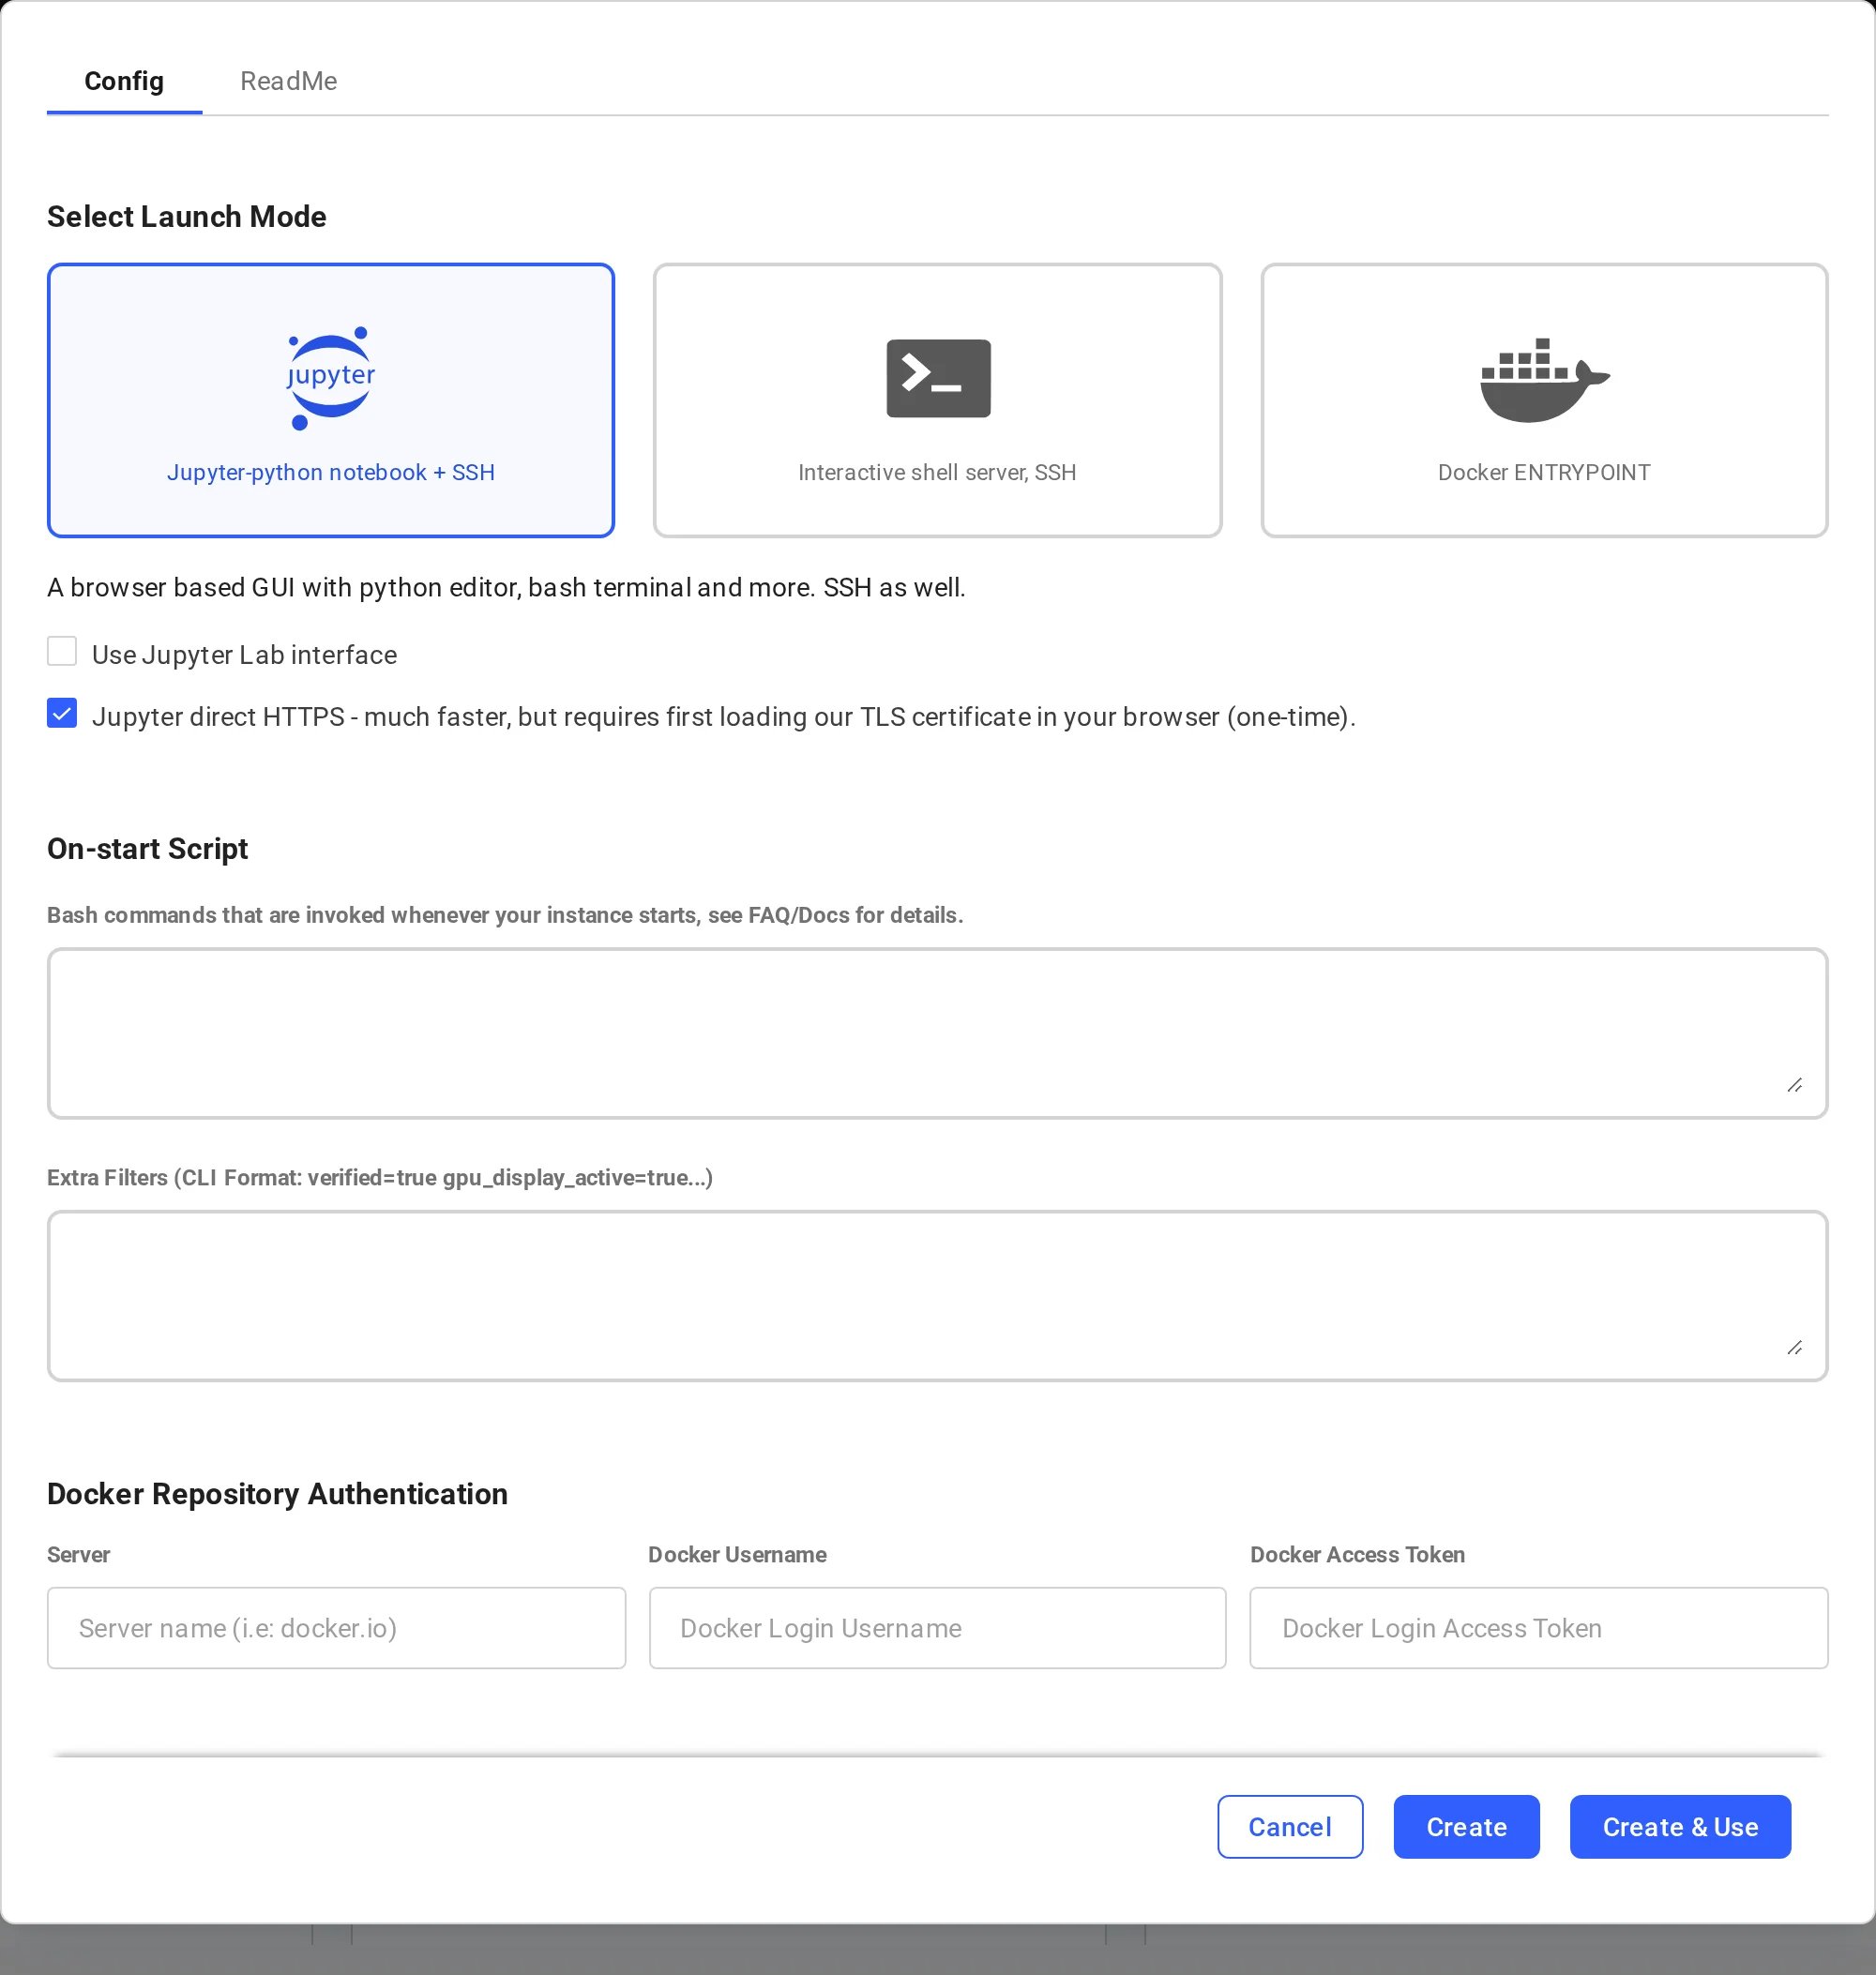This screenshot has height=1975, width=1876.
Task: Click the Docker whale icon
Action: point(1544,380)
